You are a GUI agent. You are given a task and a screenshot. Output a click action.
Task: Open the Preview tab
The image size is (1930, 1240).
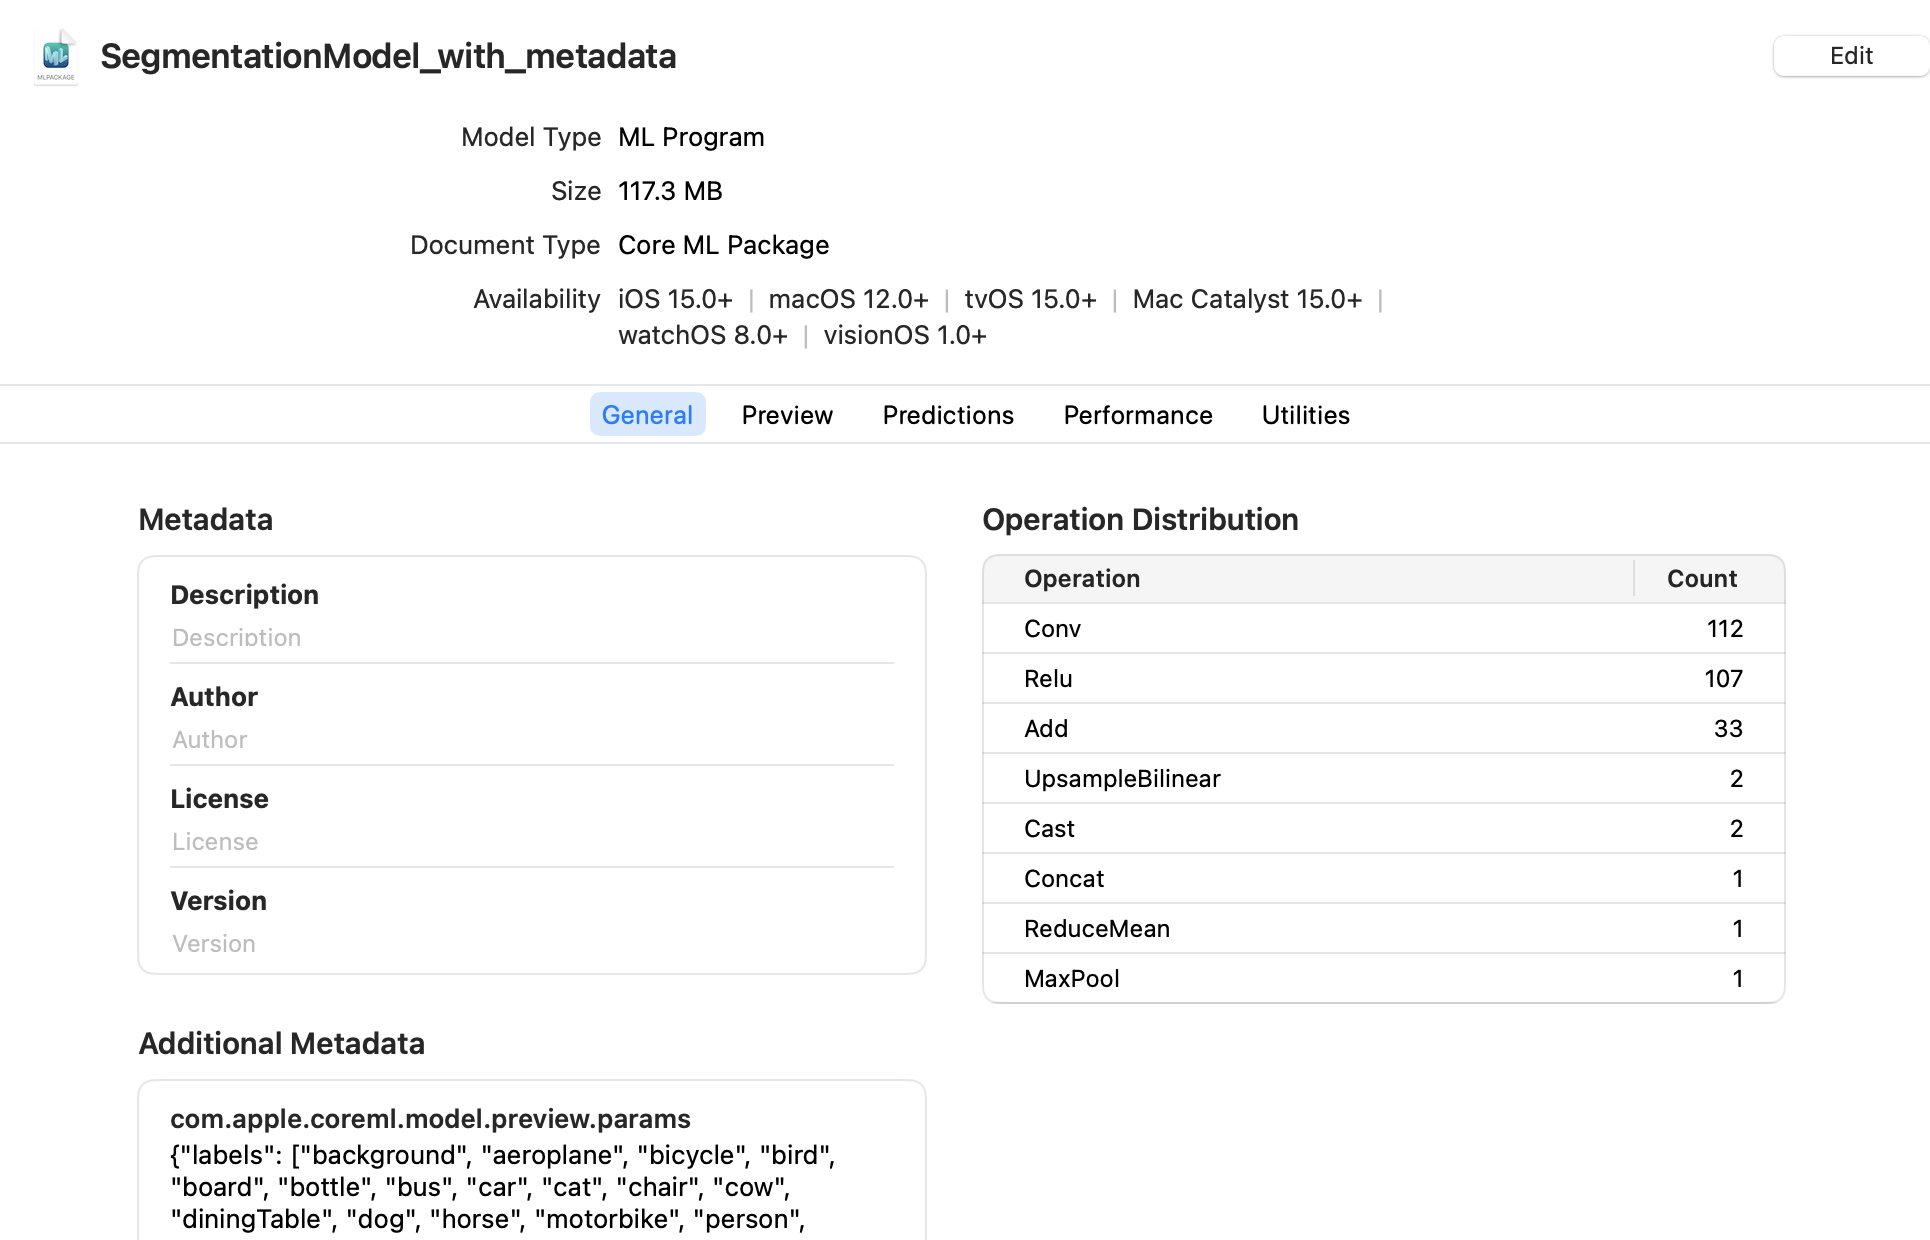click(787, 415)
